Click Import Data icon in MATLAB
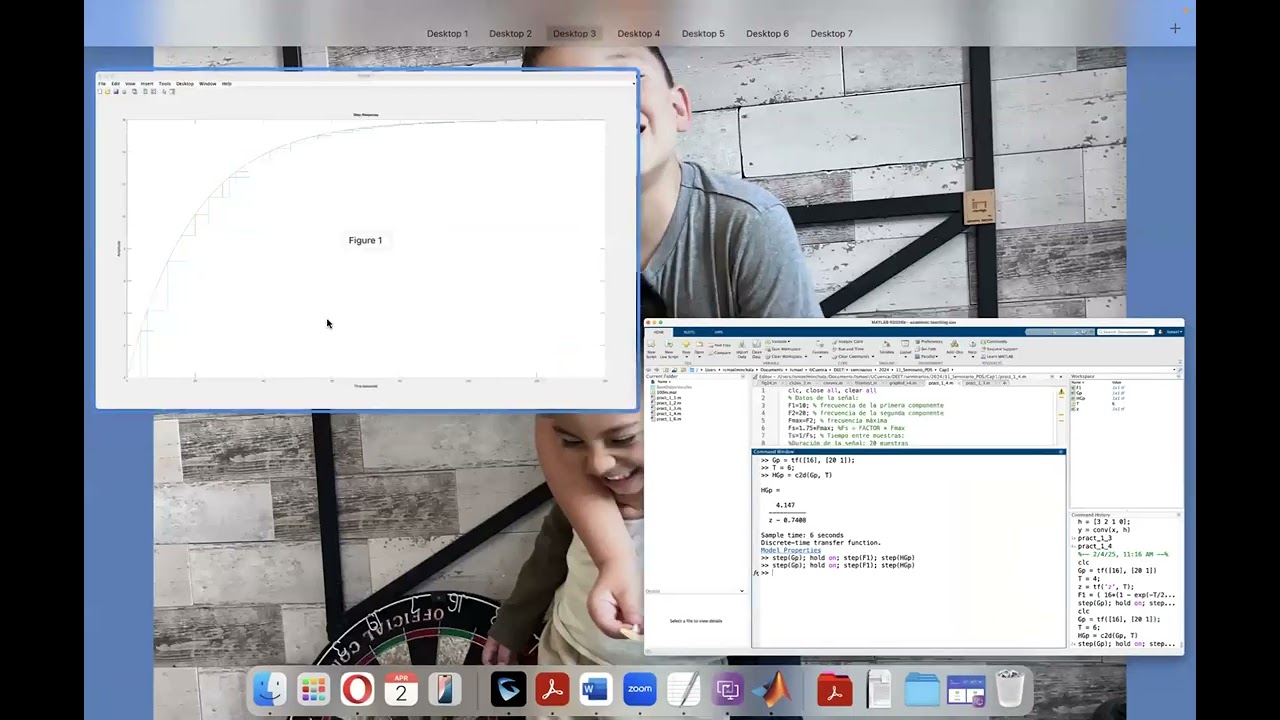Viewport: 1280px width, 720px height. coord(742,350)
